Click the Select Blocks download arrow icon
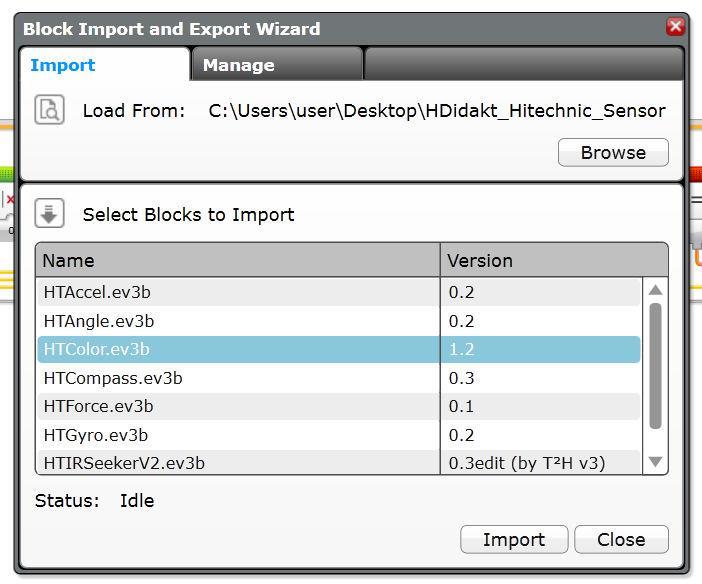 pyautogui.click(x=49, y=213)
